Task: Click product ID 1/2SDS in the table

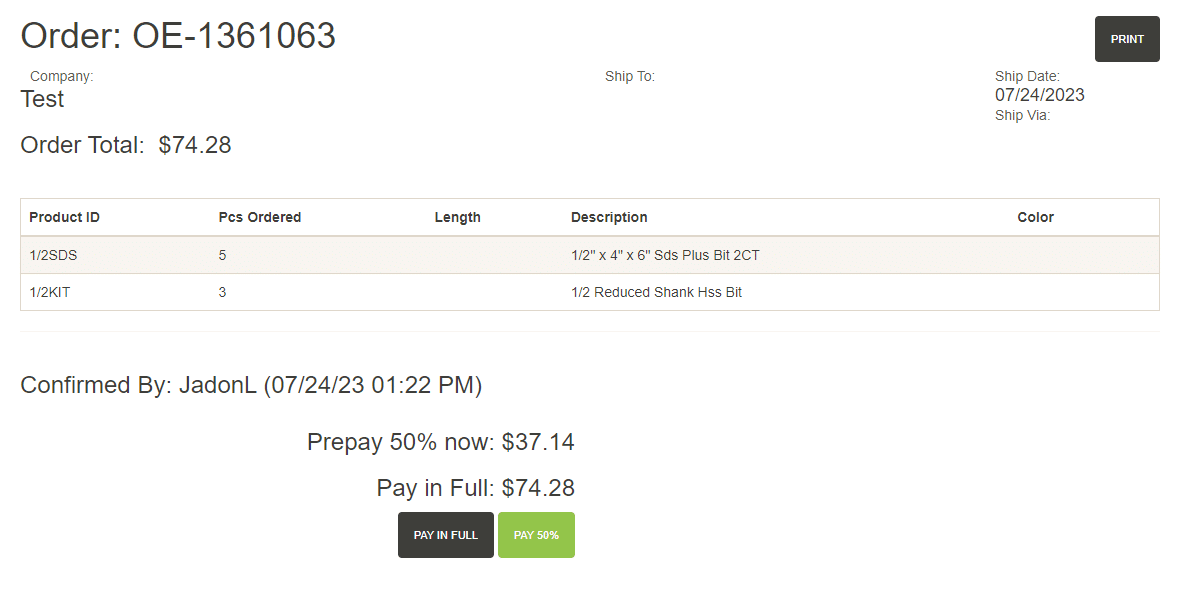Action: click(53, 255)
